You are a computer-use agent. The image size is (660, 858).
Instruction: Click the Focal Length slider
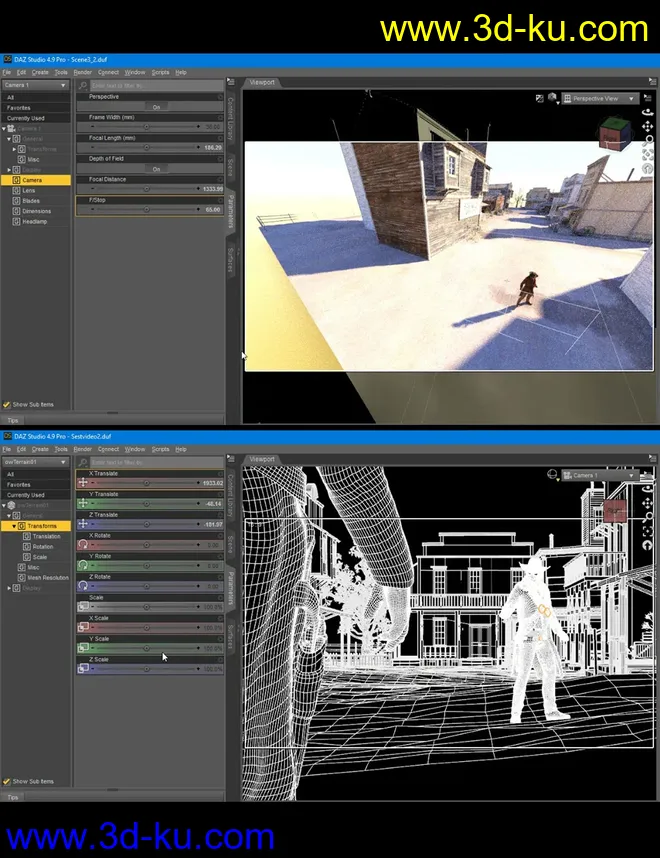point(146,148)
